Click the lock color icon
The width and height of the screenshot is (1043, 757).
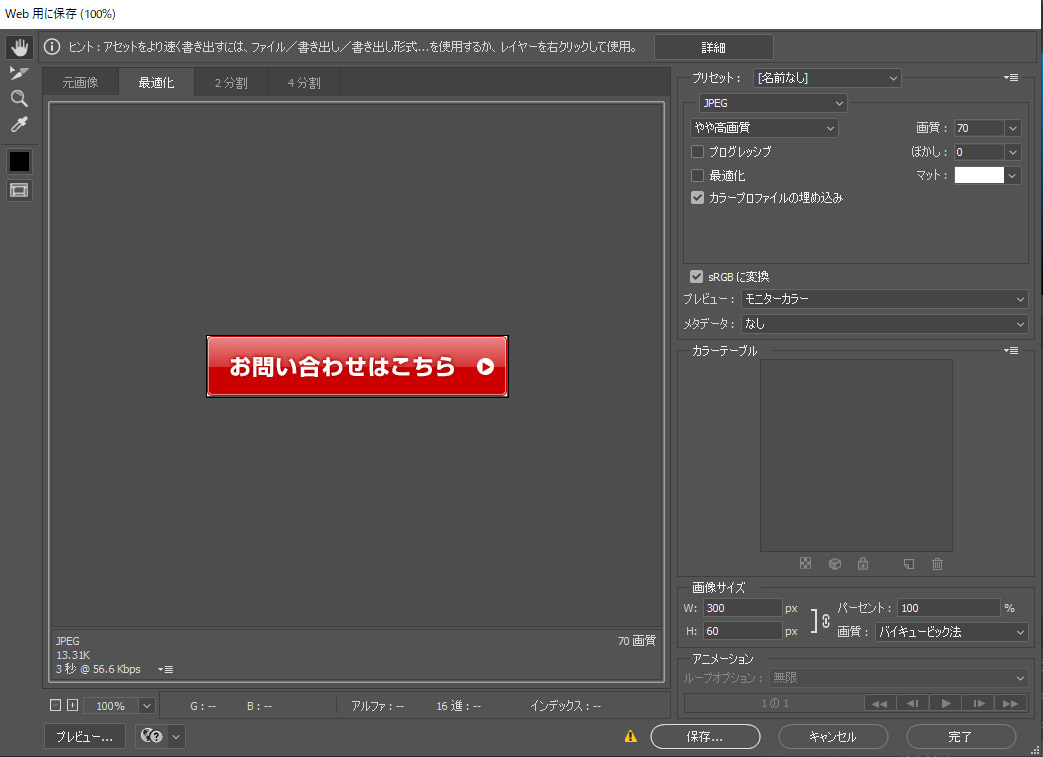click(x=863, y=563)
